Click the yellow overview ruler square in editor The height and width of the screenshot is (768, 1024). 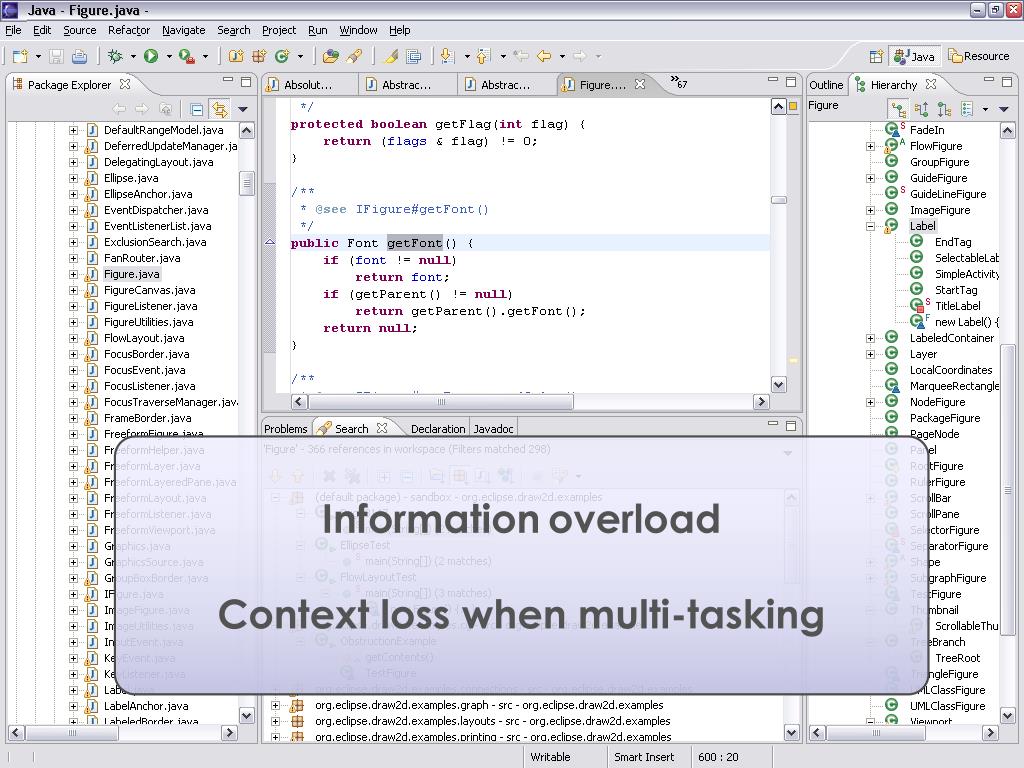pyautogui.click(x=793, y=106)
